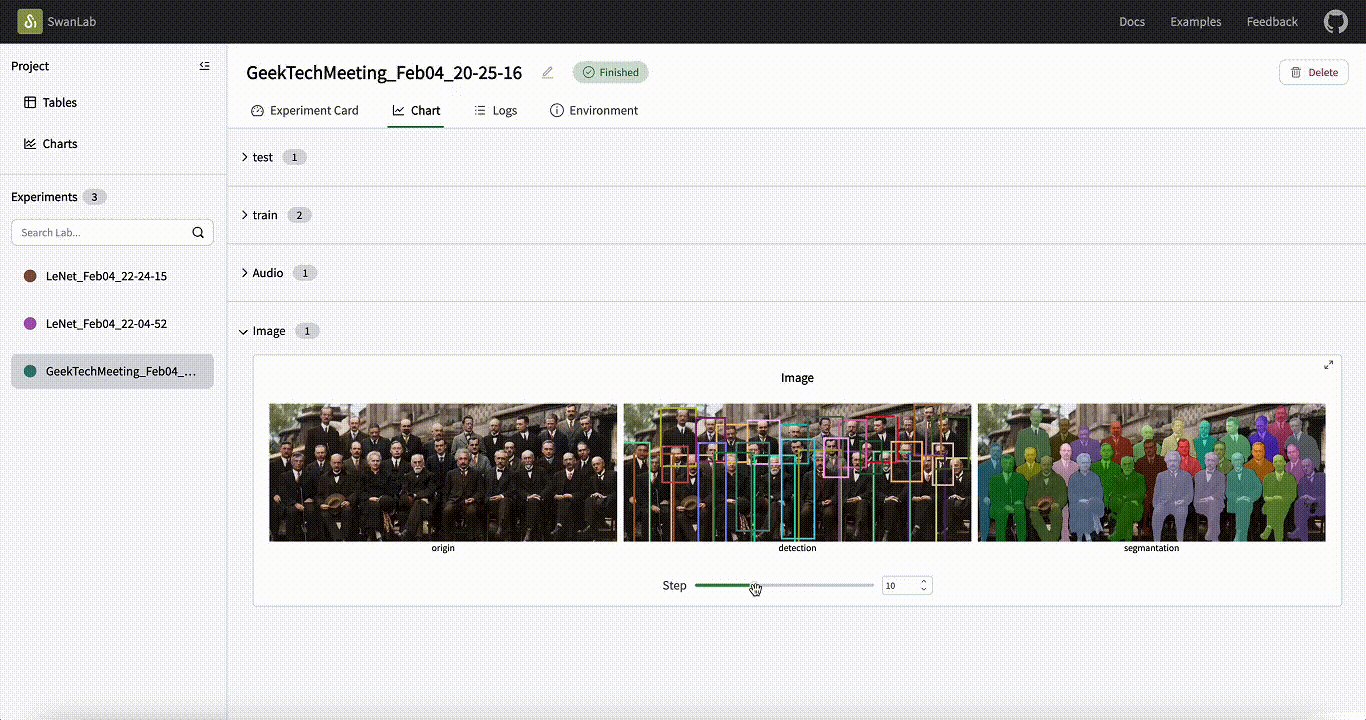Select experiment LeNet_Feb04_22-24-15
Screen dimensions: 1366x720
tap(113, 276)
